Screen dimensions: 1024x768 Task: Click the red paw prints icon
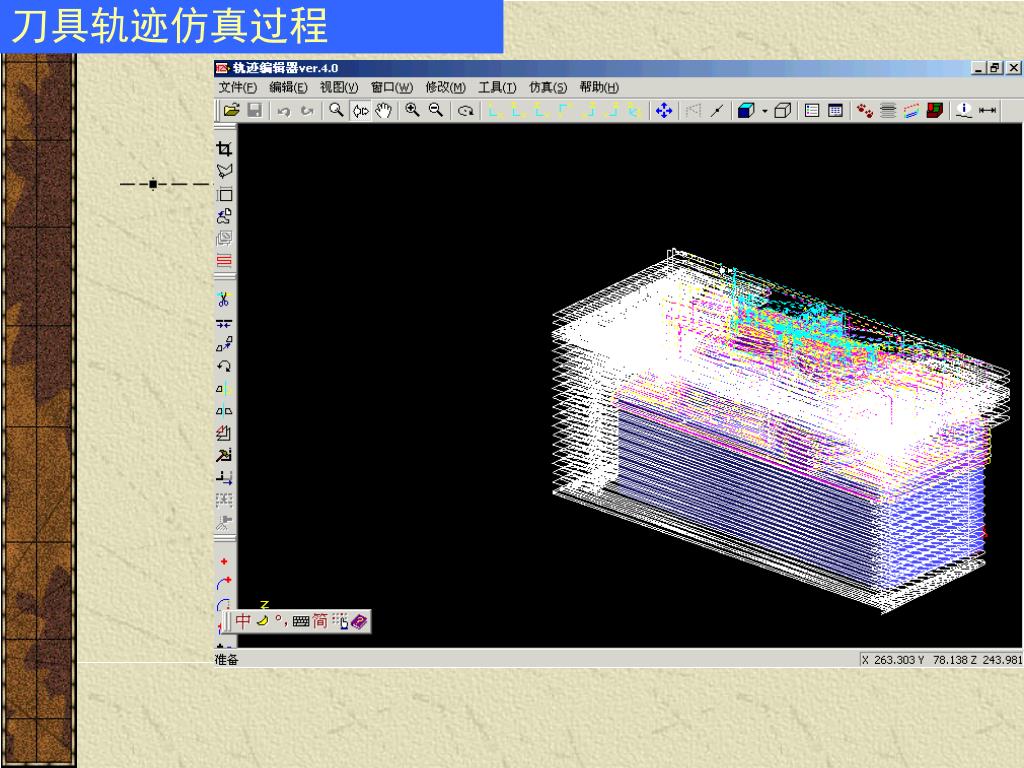click(865, 111)
